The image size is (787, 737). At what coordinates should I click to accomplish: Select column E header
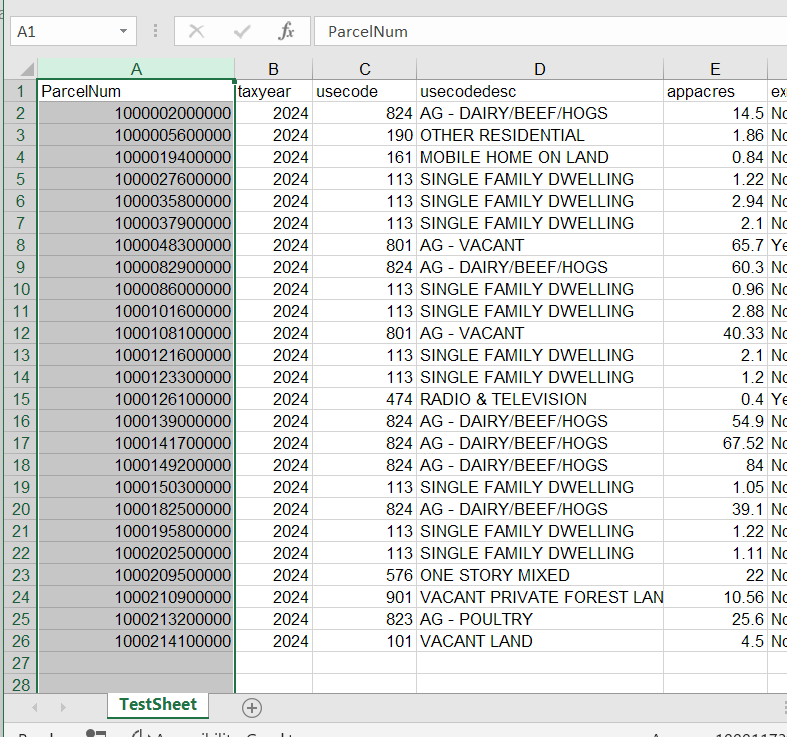click(715, 69)
